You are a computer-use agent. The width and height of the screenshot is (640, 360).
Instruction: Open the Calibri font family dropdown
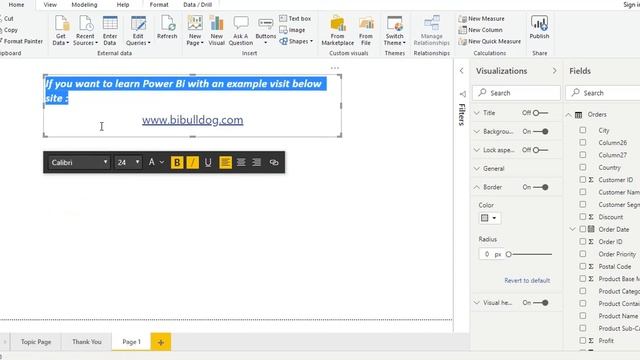click(79, 162)
